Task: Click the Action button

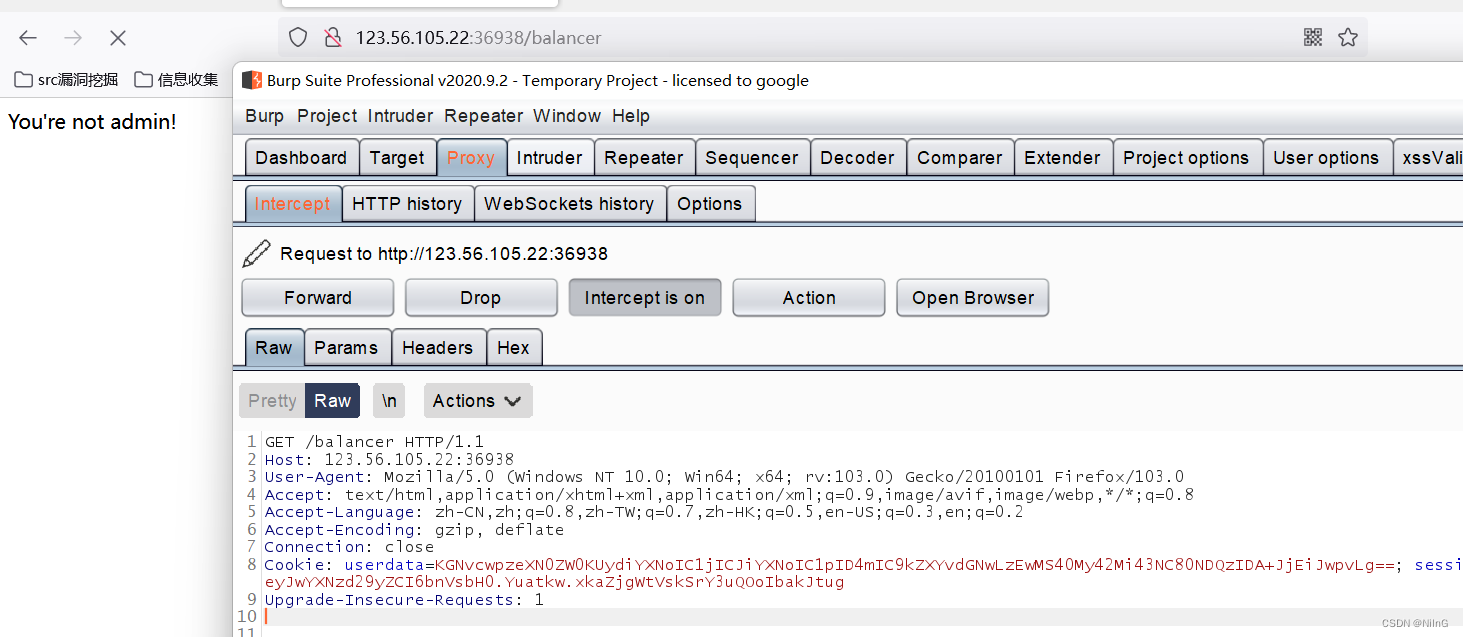Action: click(809, 298)
